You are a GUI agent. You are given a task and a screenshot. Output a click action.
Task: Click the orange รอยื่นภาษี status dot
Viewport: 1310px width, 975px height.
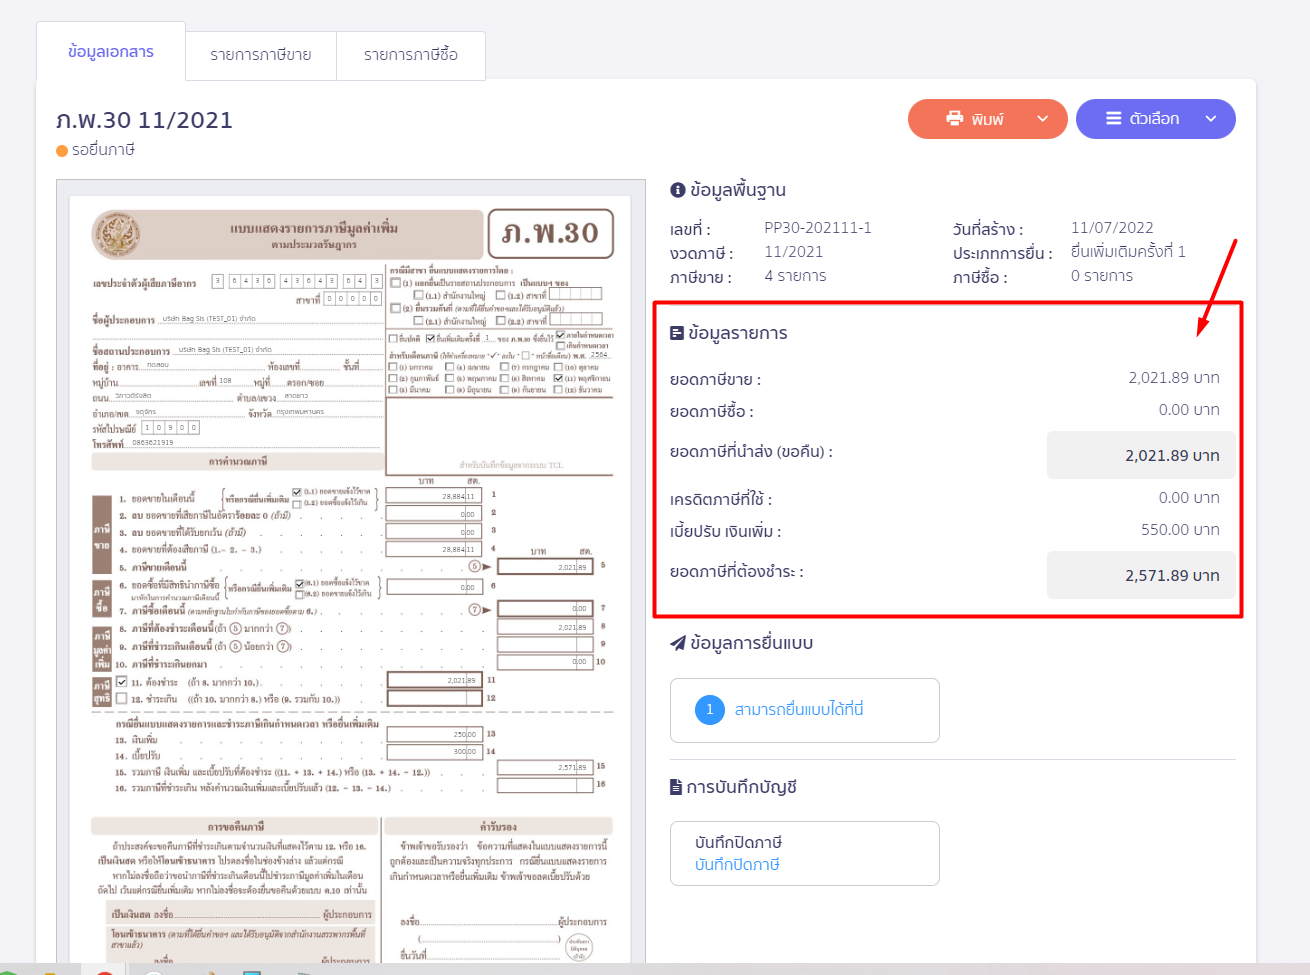pos(62,151)
